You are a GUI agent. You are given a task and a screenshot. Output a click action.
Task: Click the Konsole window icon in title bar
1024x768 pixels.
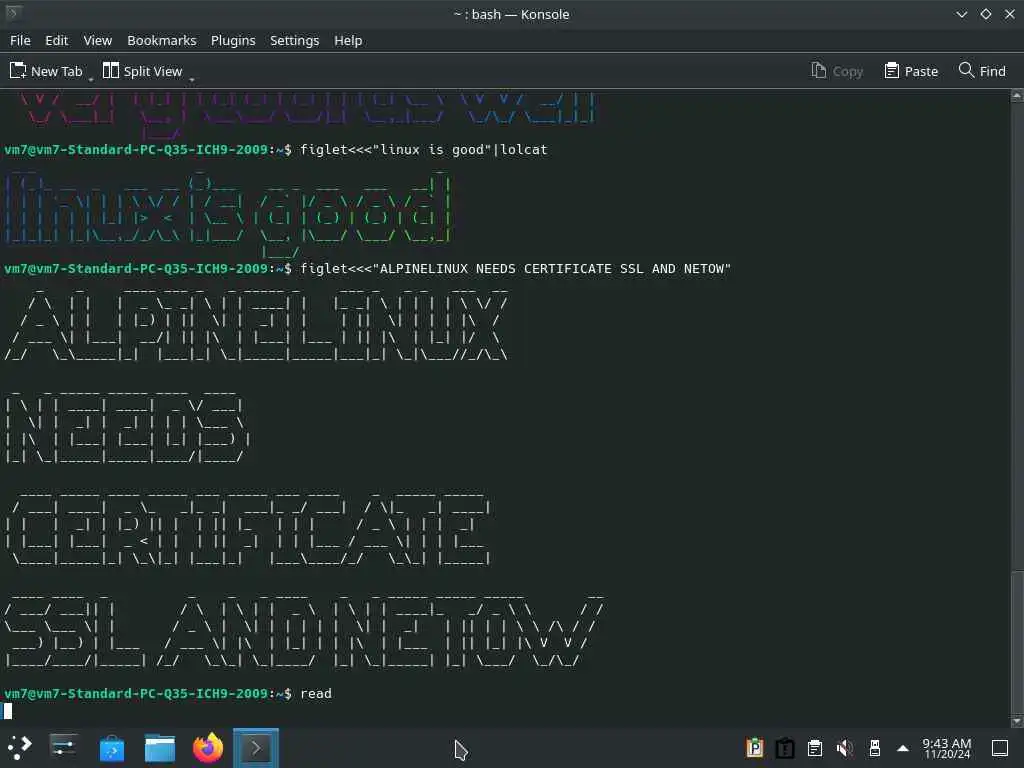(13, 13)
